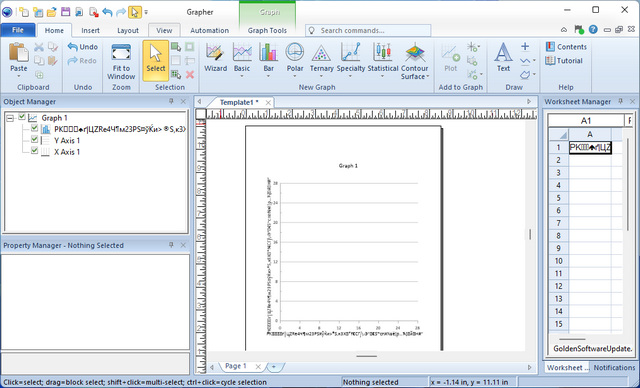Click the worksheet vertical scrollbar
The image size is (640, 388).
tap(628, 184)
